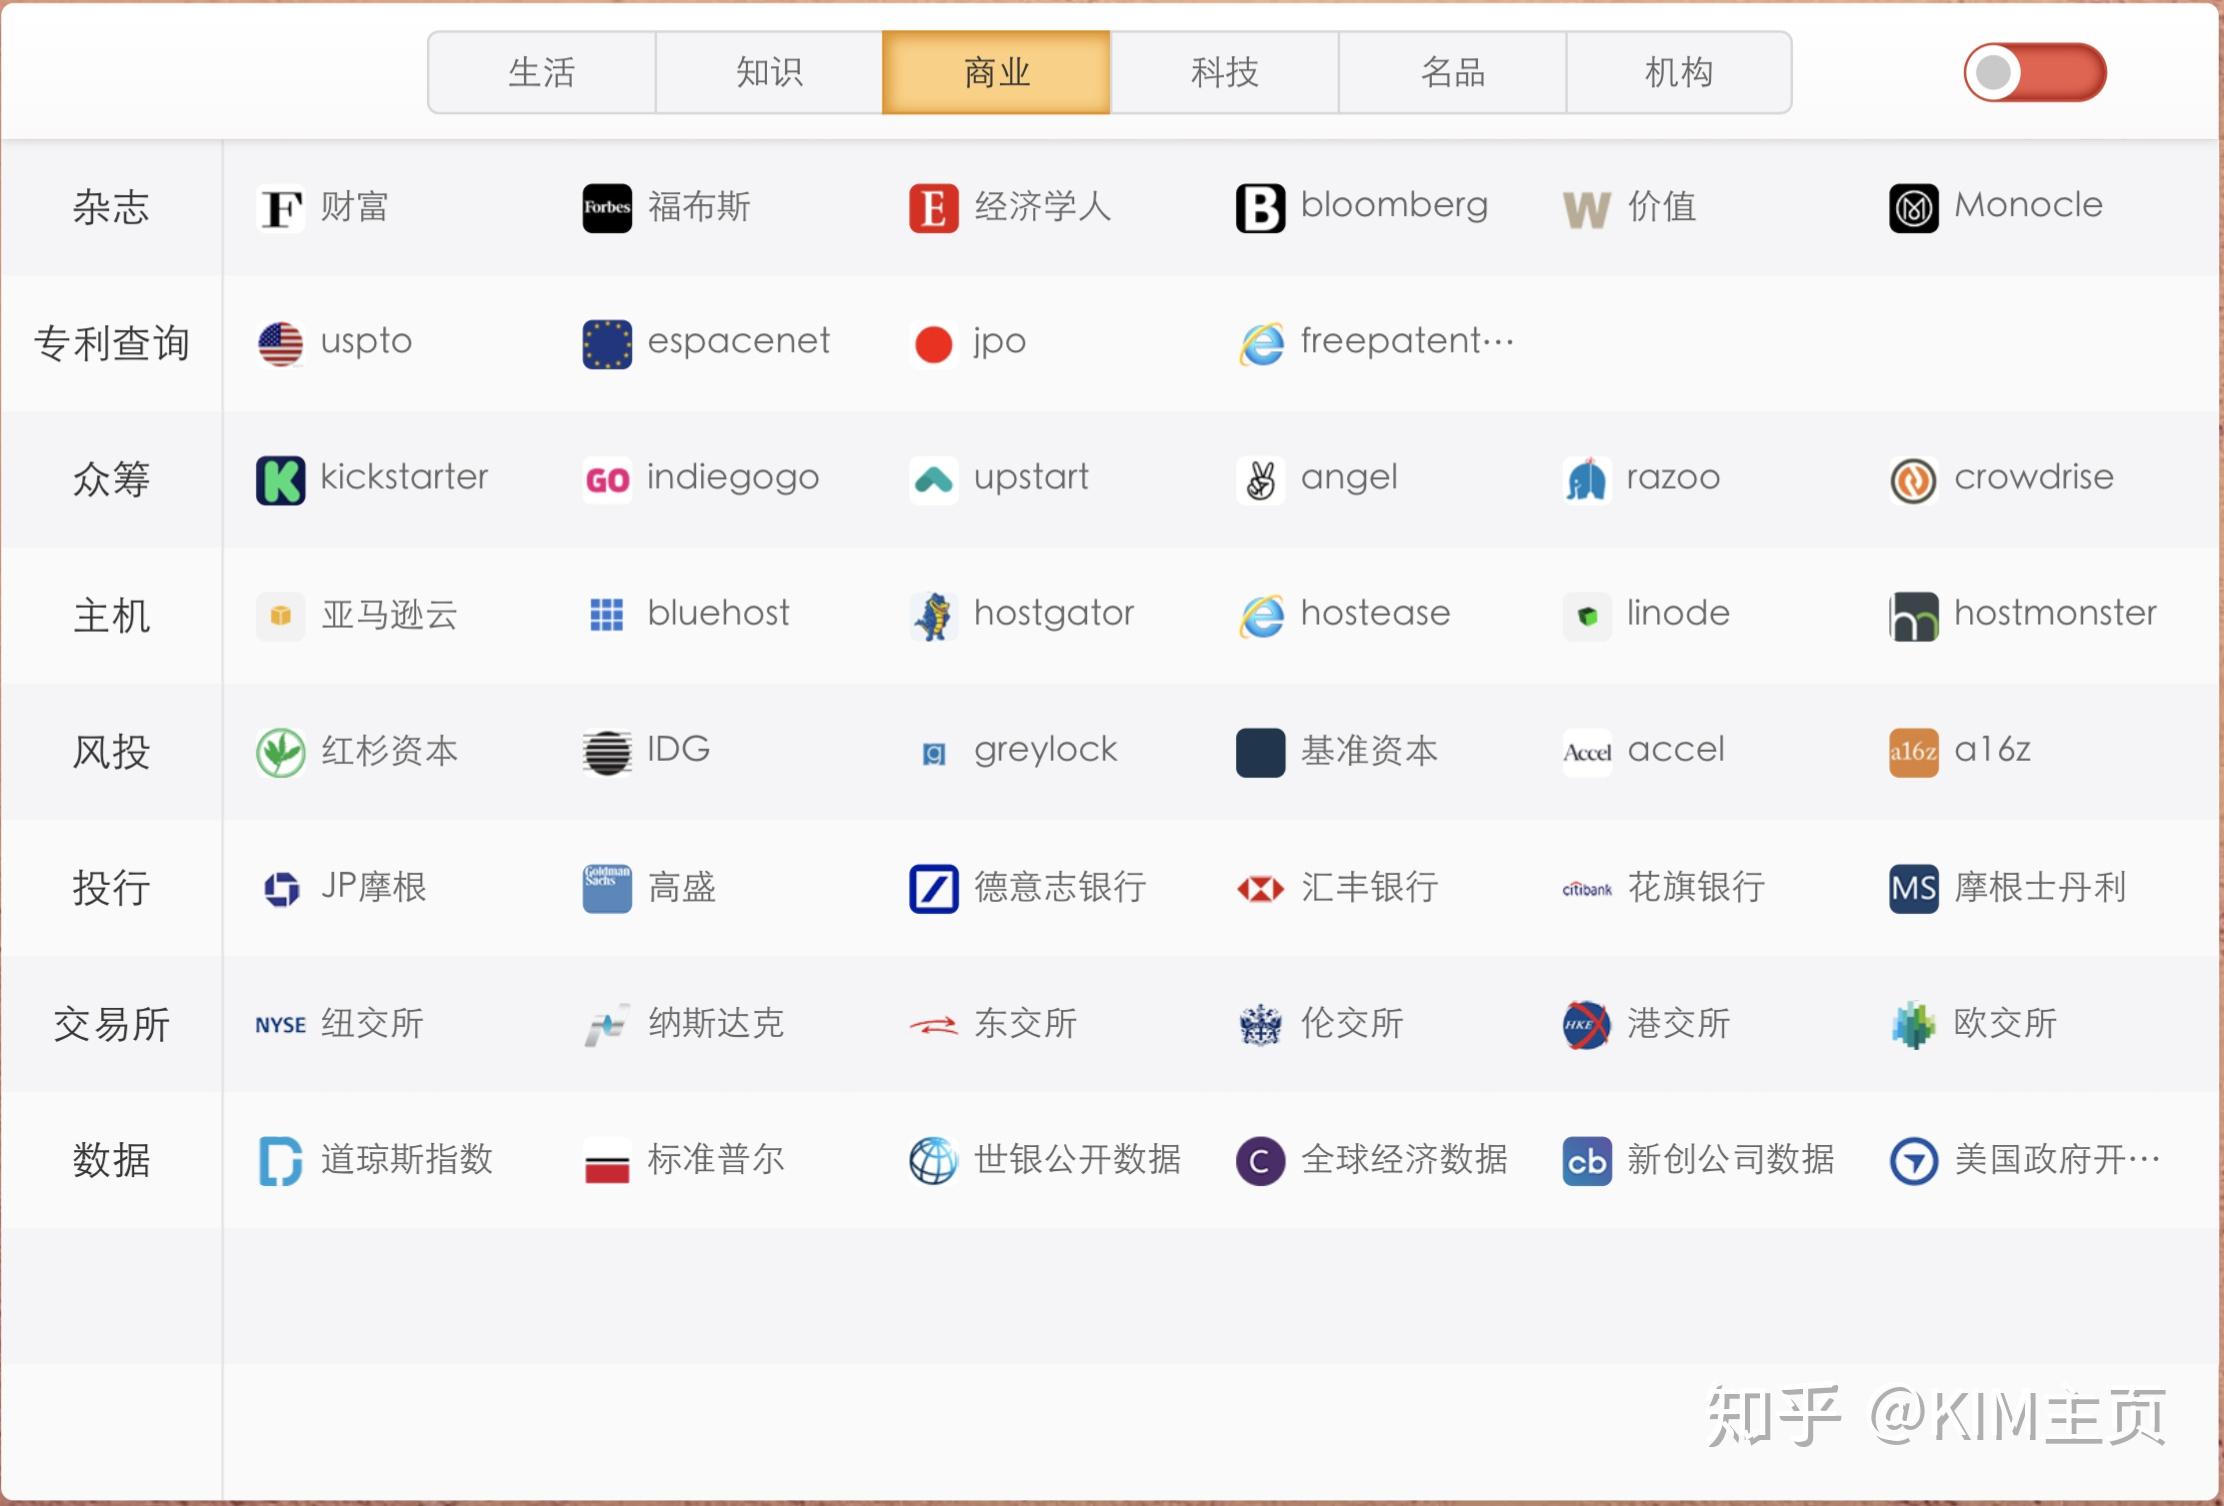Open the 名品 tab

[1452, 73]
